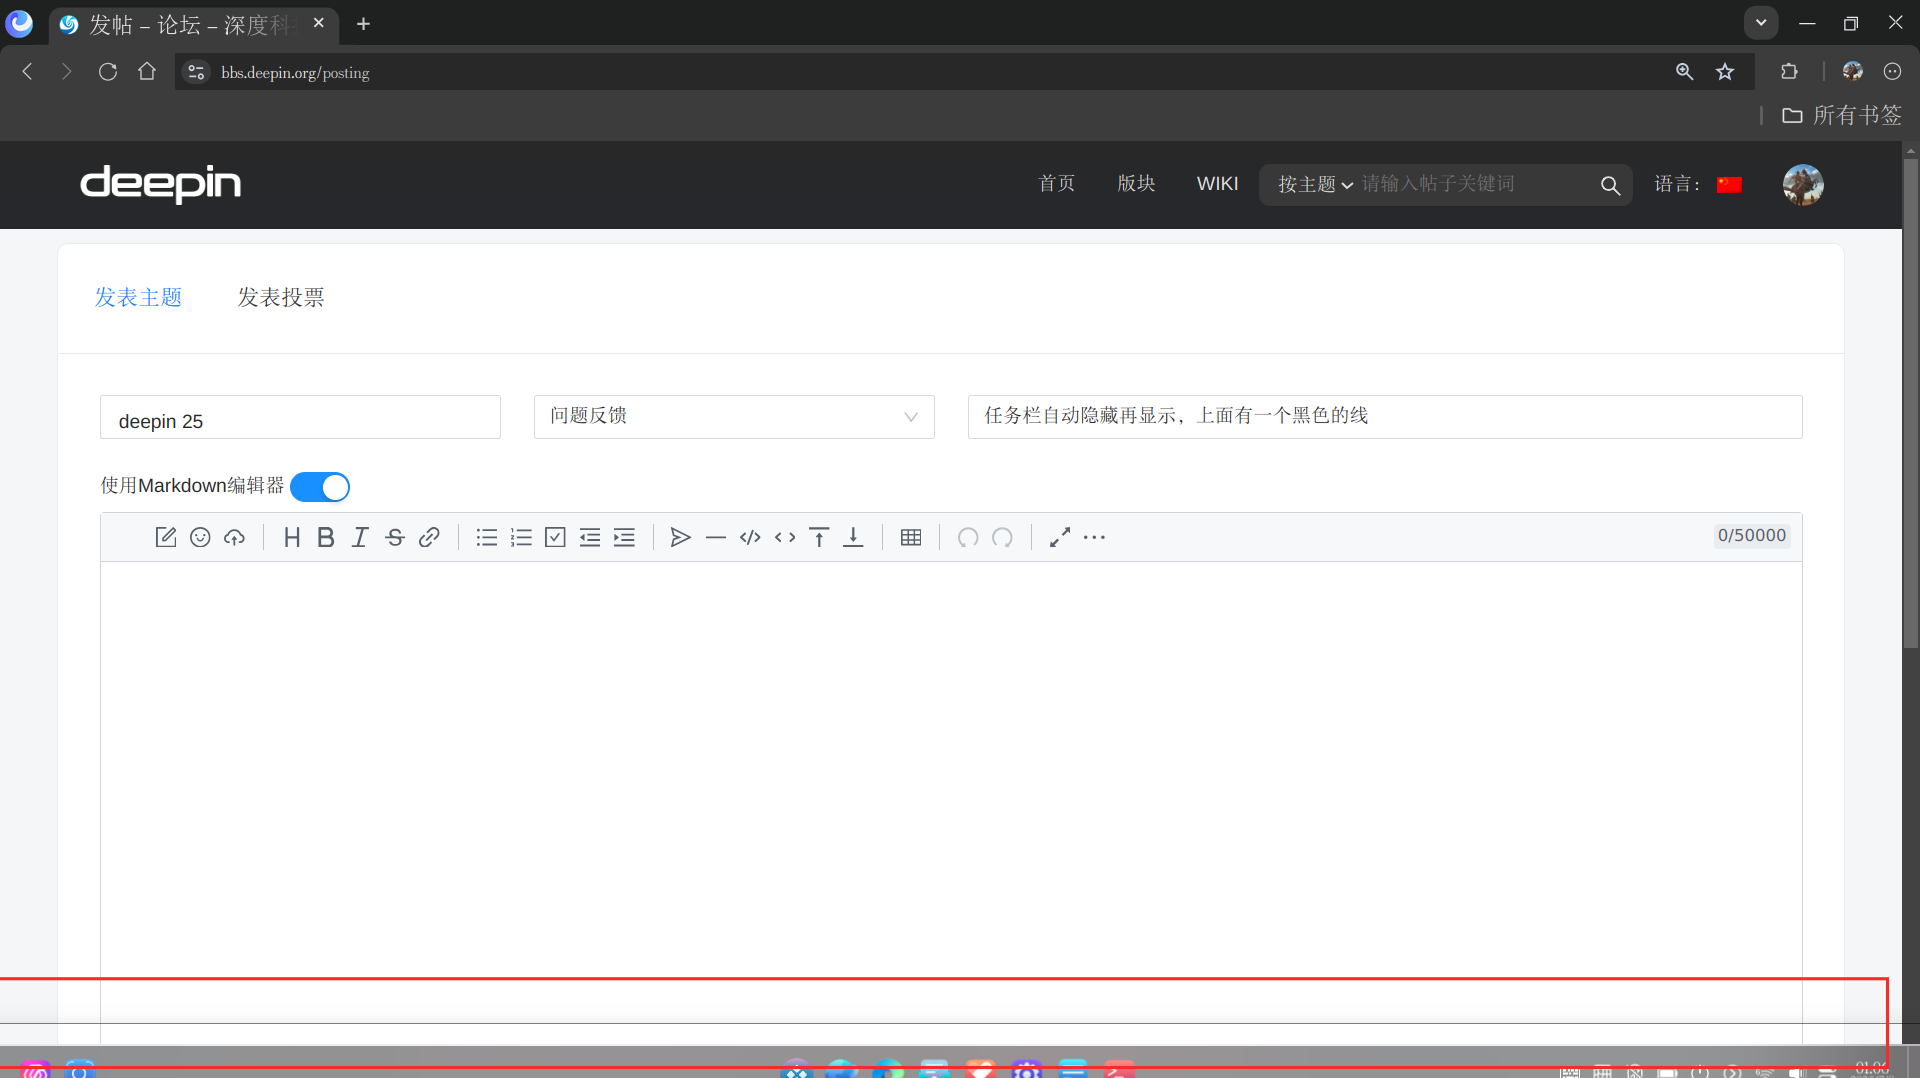Open a new browser tab
1920x1078 pixels.
363,23
